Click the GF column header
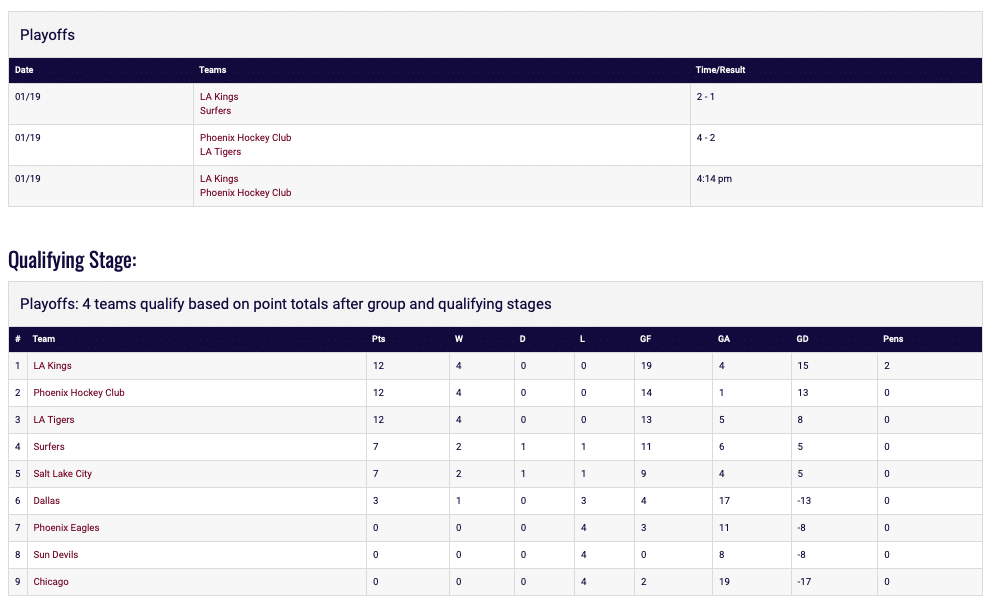Viewport: 993px width, 610px height. tap(645, 339)
